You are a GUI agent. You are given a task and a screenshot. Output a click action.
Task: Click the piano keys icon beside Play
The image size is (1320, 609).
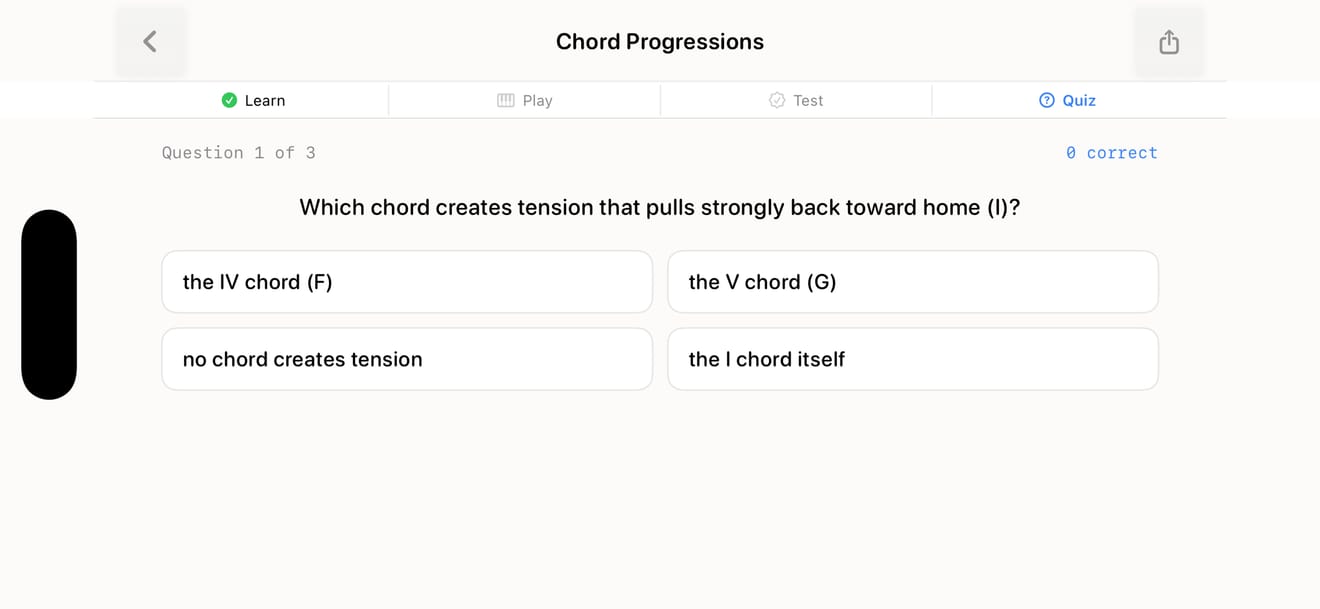(x=506, y=100)
